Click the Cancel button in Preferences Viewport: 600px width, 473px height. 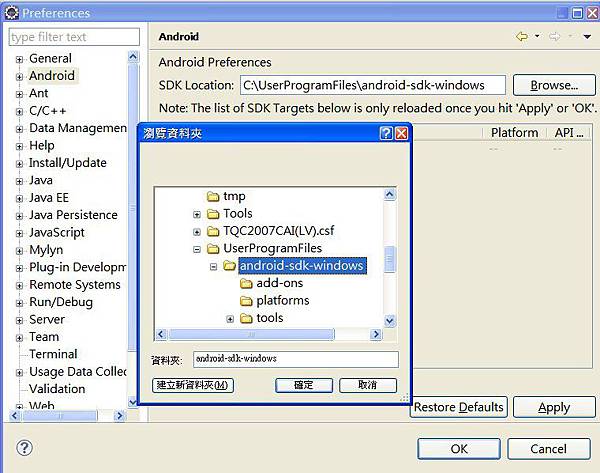coord(549,449)
